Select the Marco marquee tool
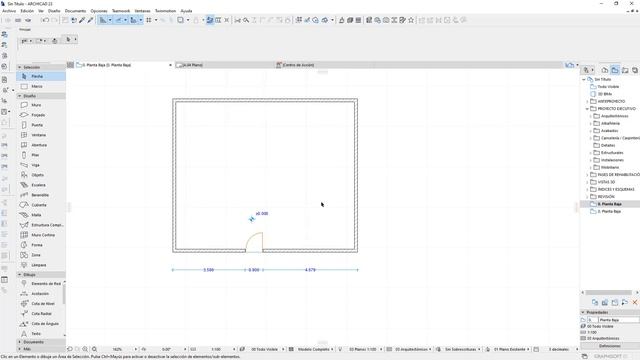 tap(41, 87)
